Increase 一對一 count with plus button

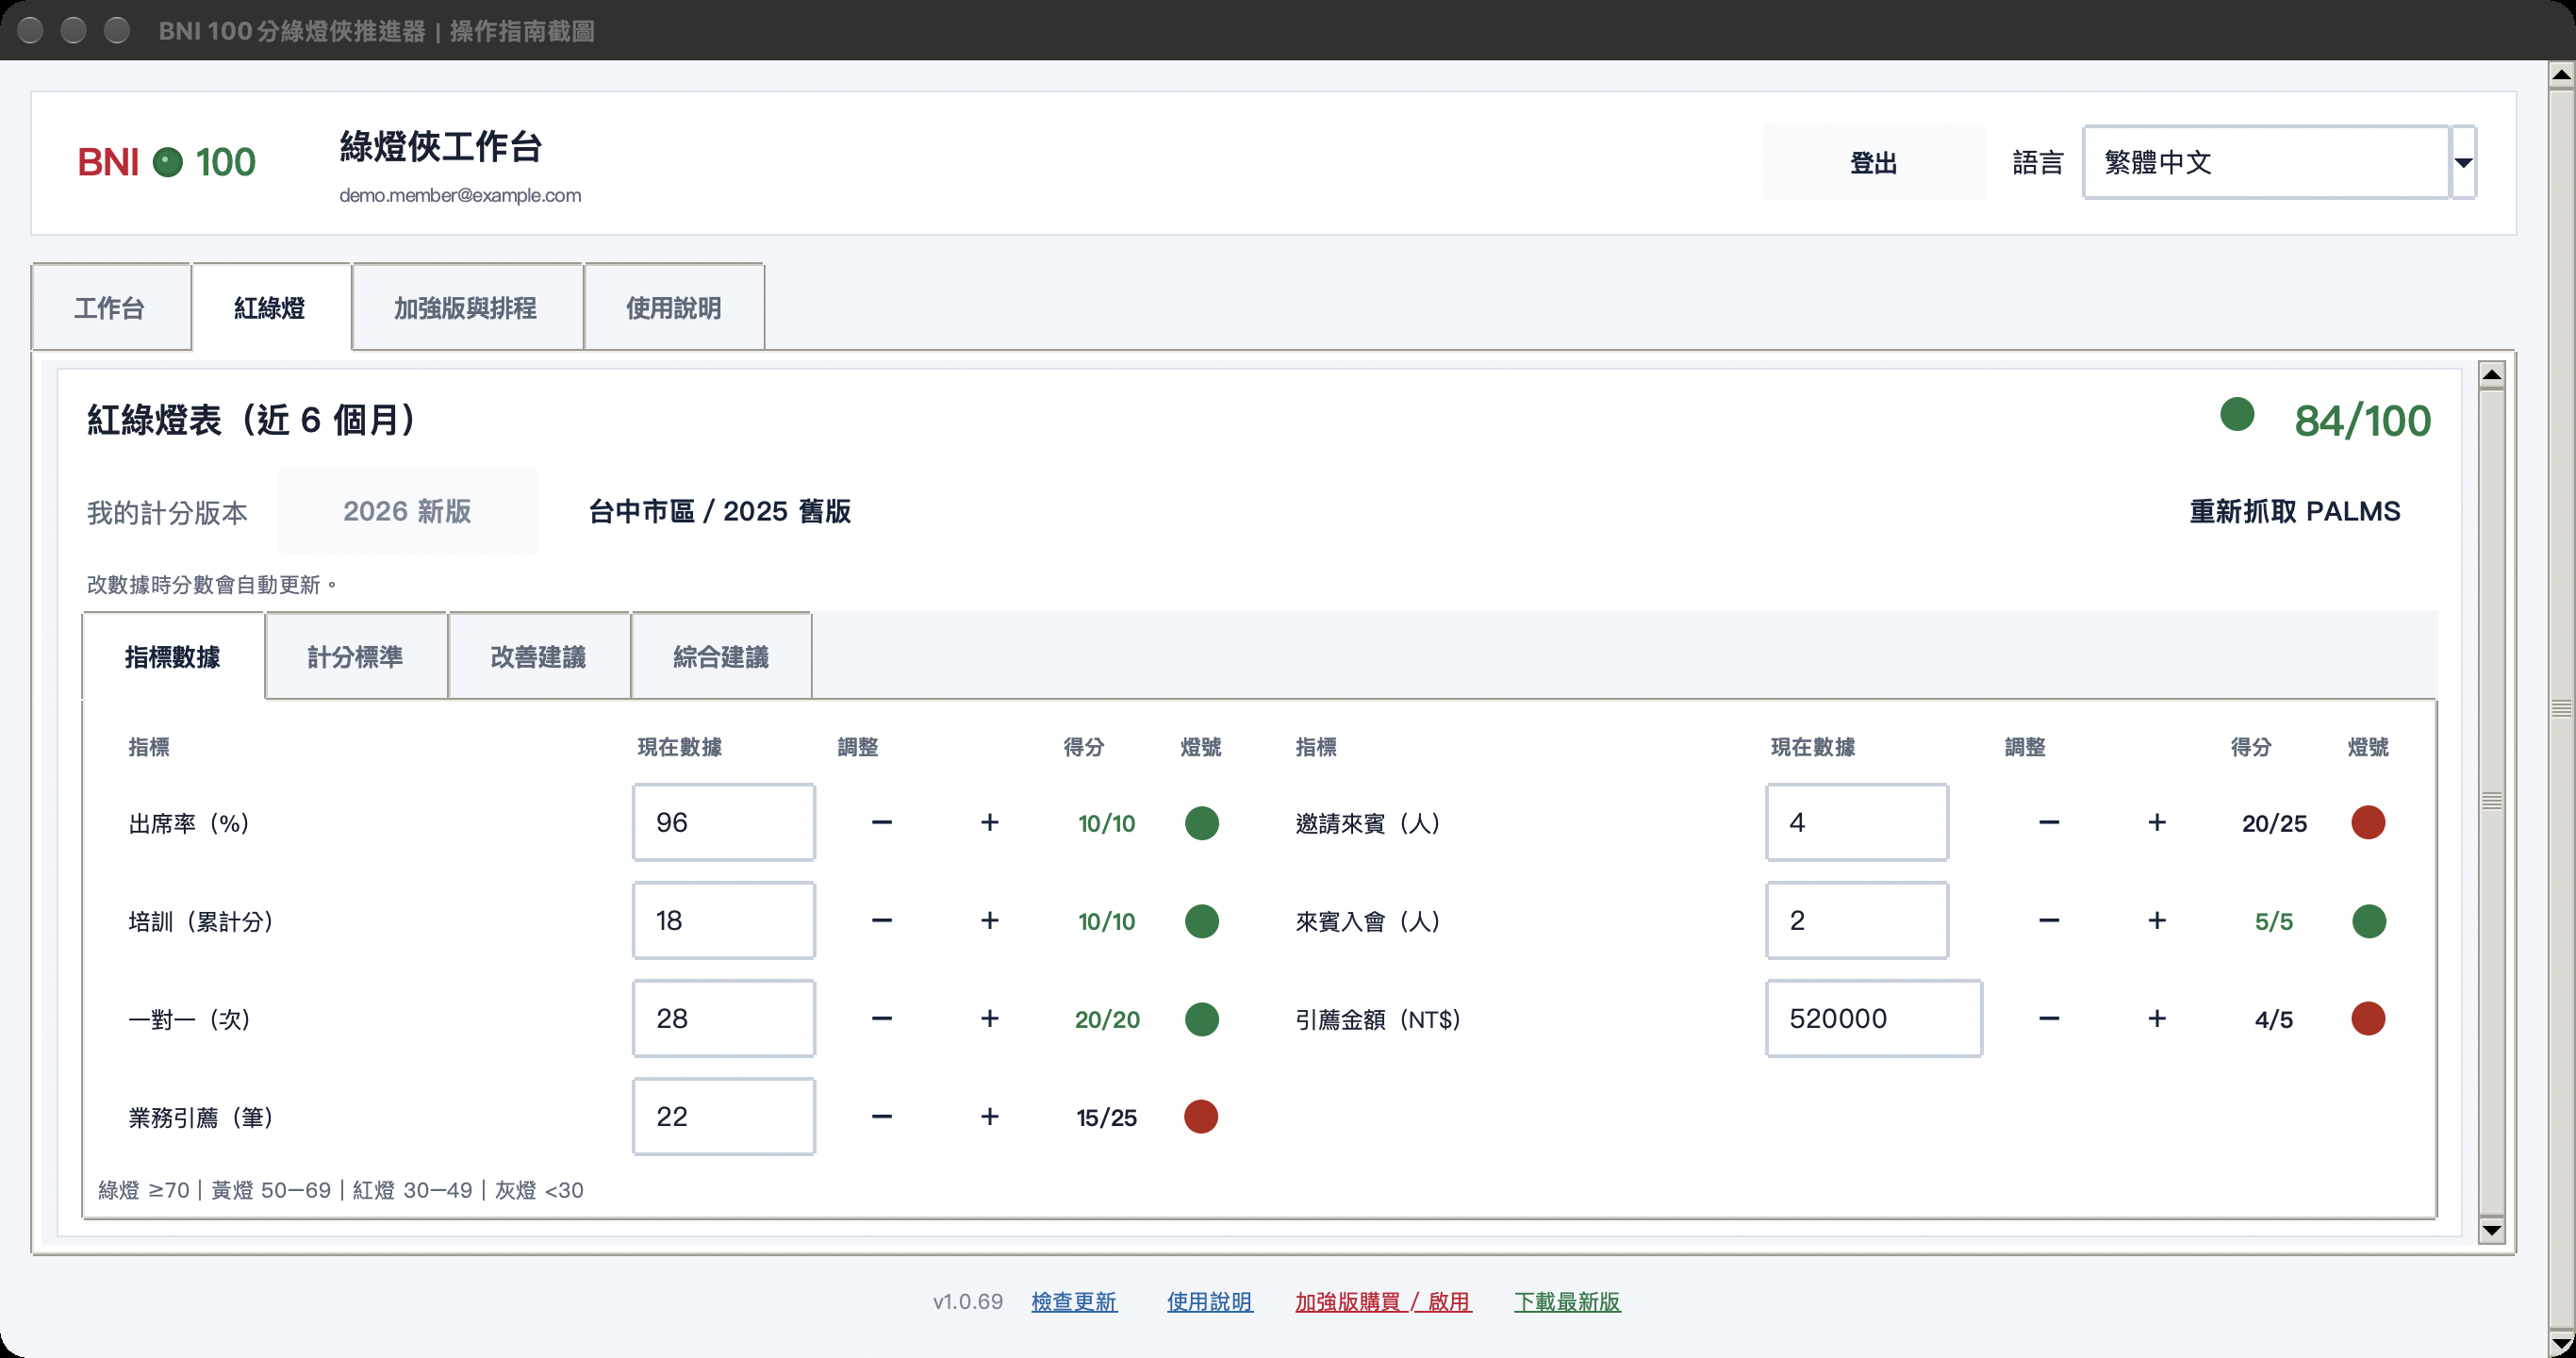[989, 1018]
